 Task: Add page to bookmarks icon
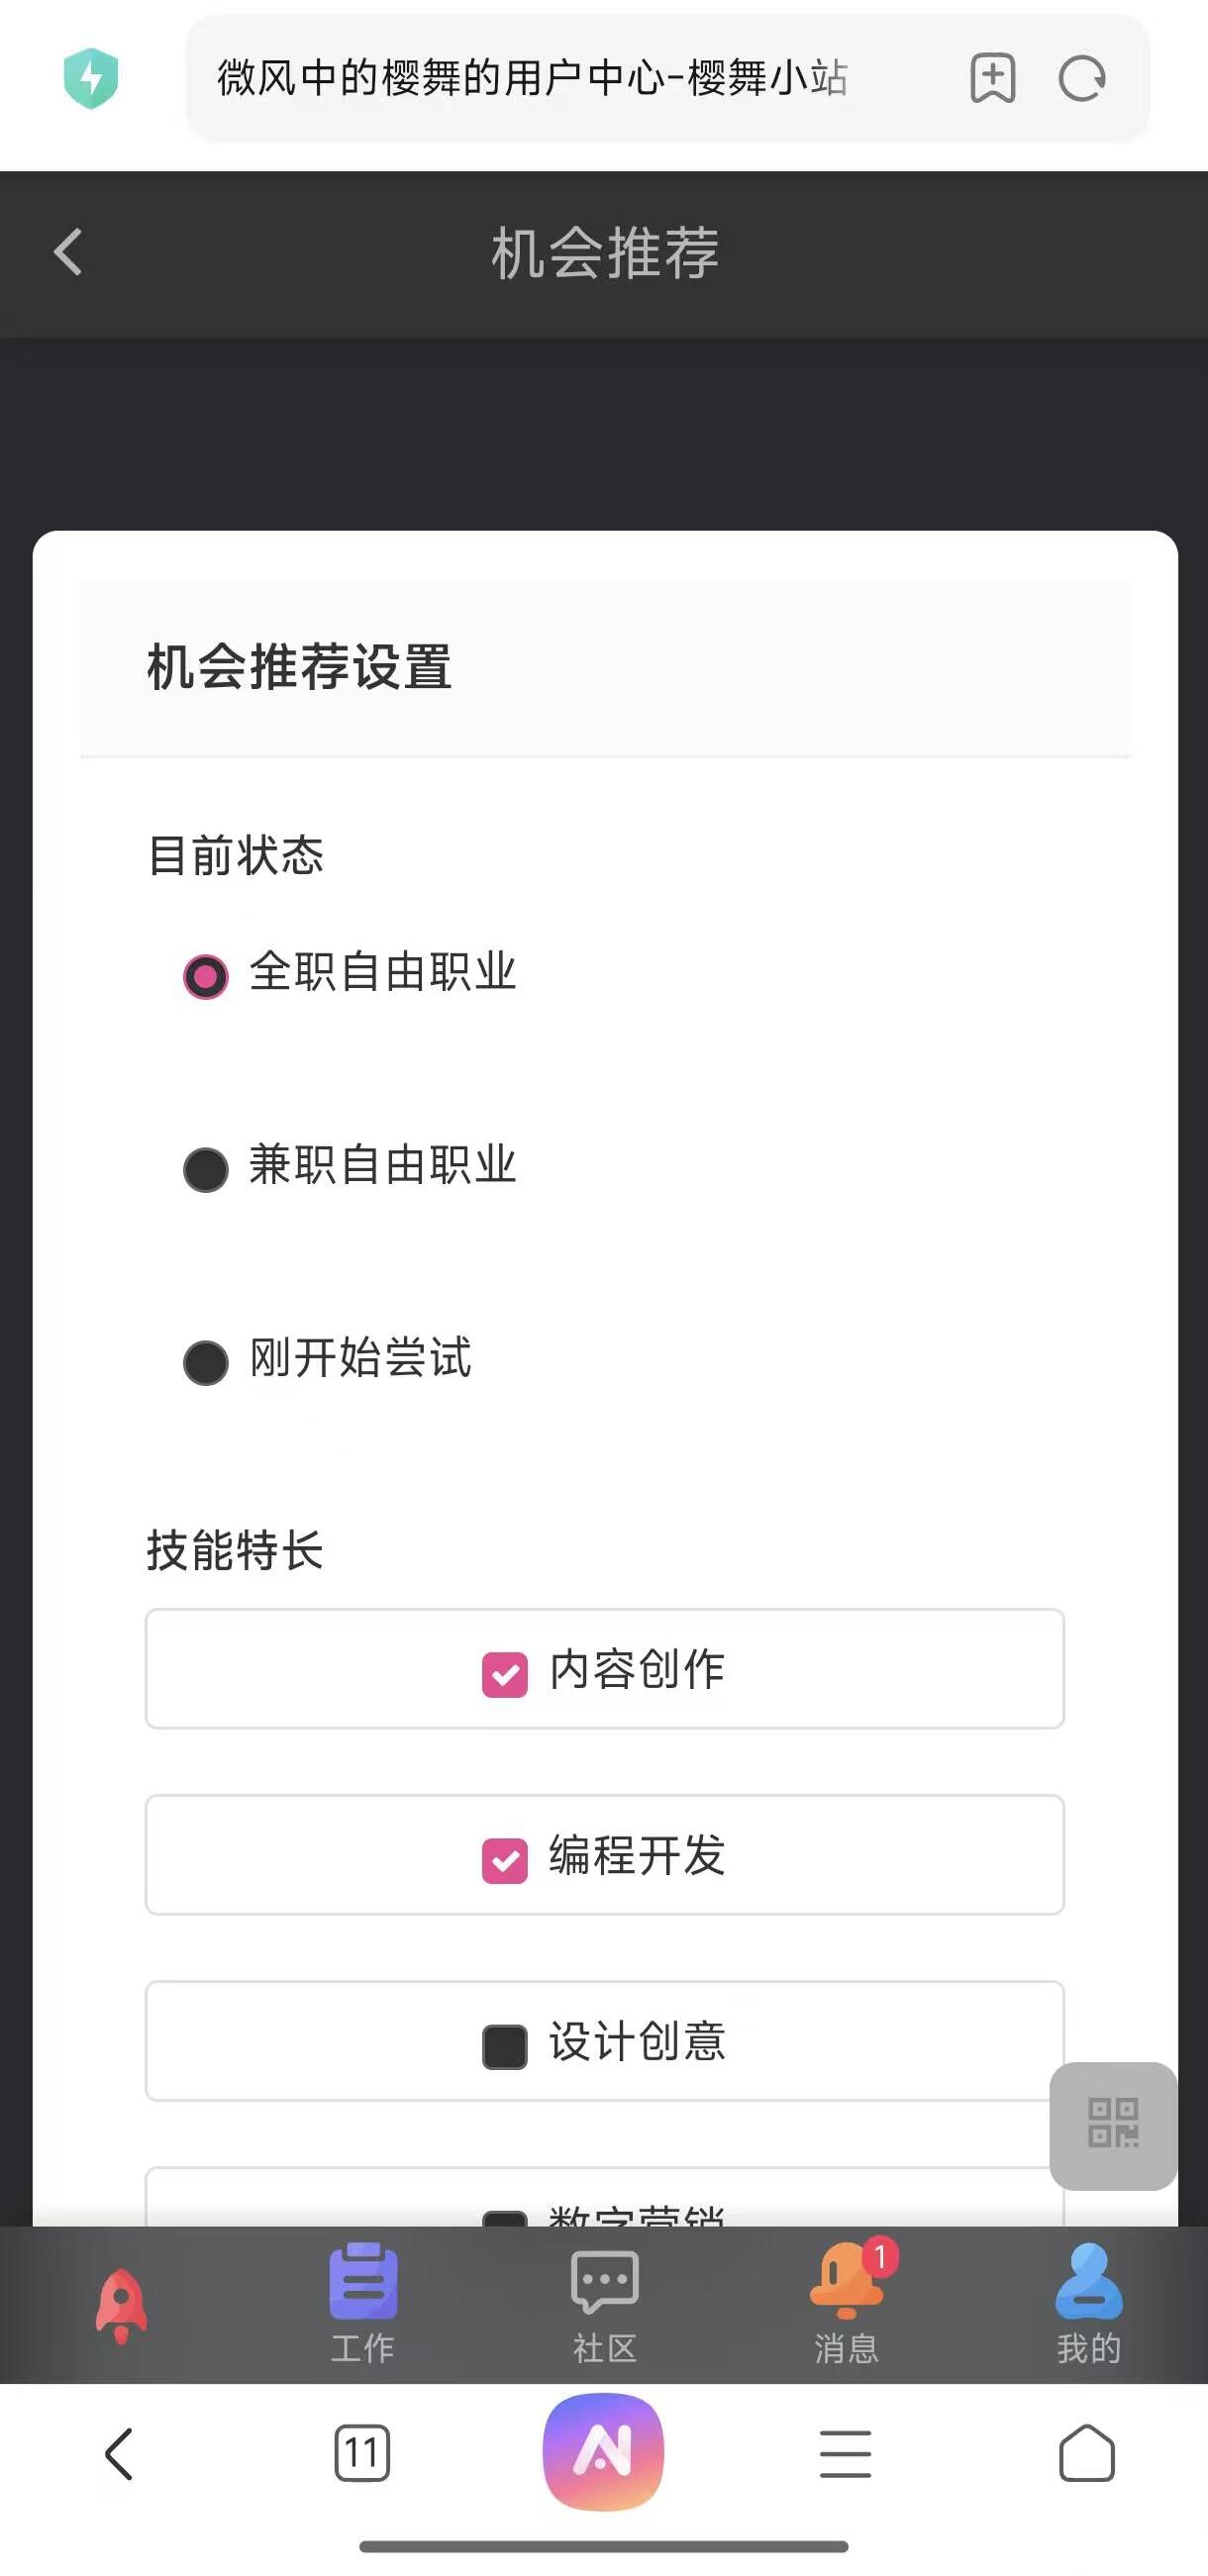coord(992,78)
